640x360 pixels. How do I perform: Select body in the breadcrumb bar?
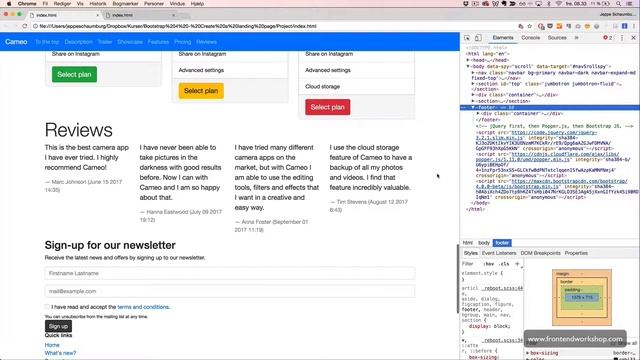click(x=484, y=243)
